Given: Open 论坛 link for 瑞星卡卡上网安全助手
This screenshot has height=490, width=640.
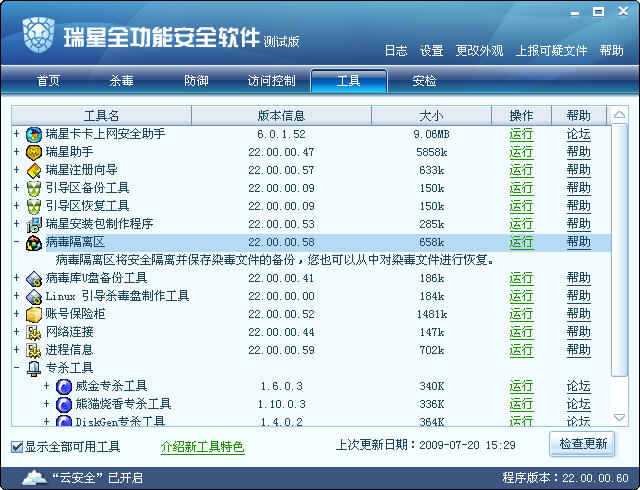Looking at the screenshot, I should [x=578, y=134].
